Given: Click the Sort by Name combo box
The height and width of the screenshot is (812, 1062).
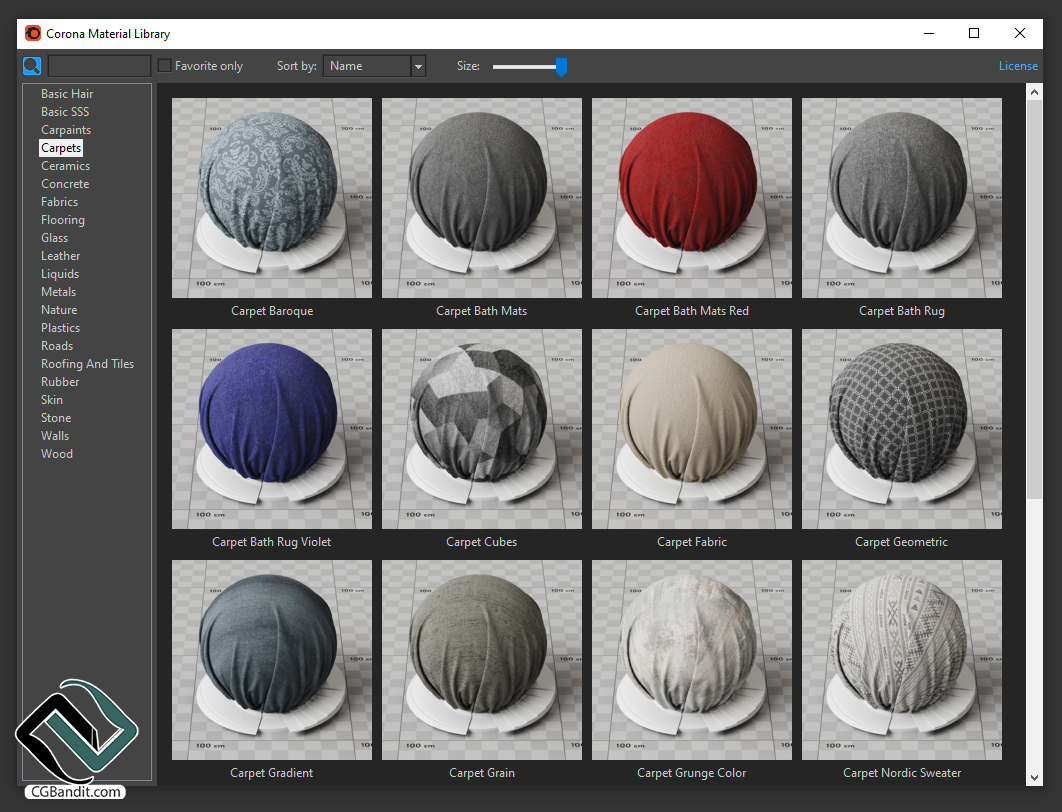Looking at the screenshot, I should click(366, 66).
